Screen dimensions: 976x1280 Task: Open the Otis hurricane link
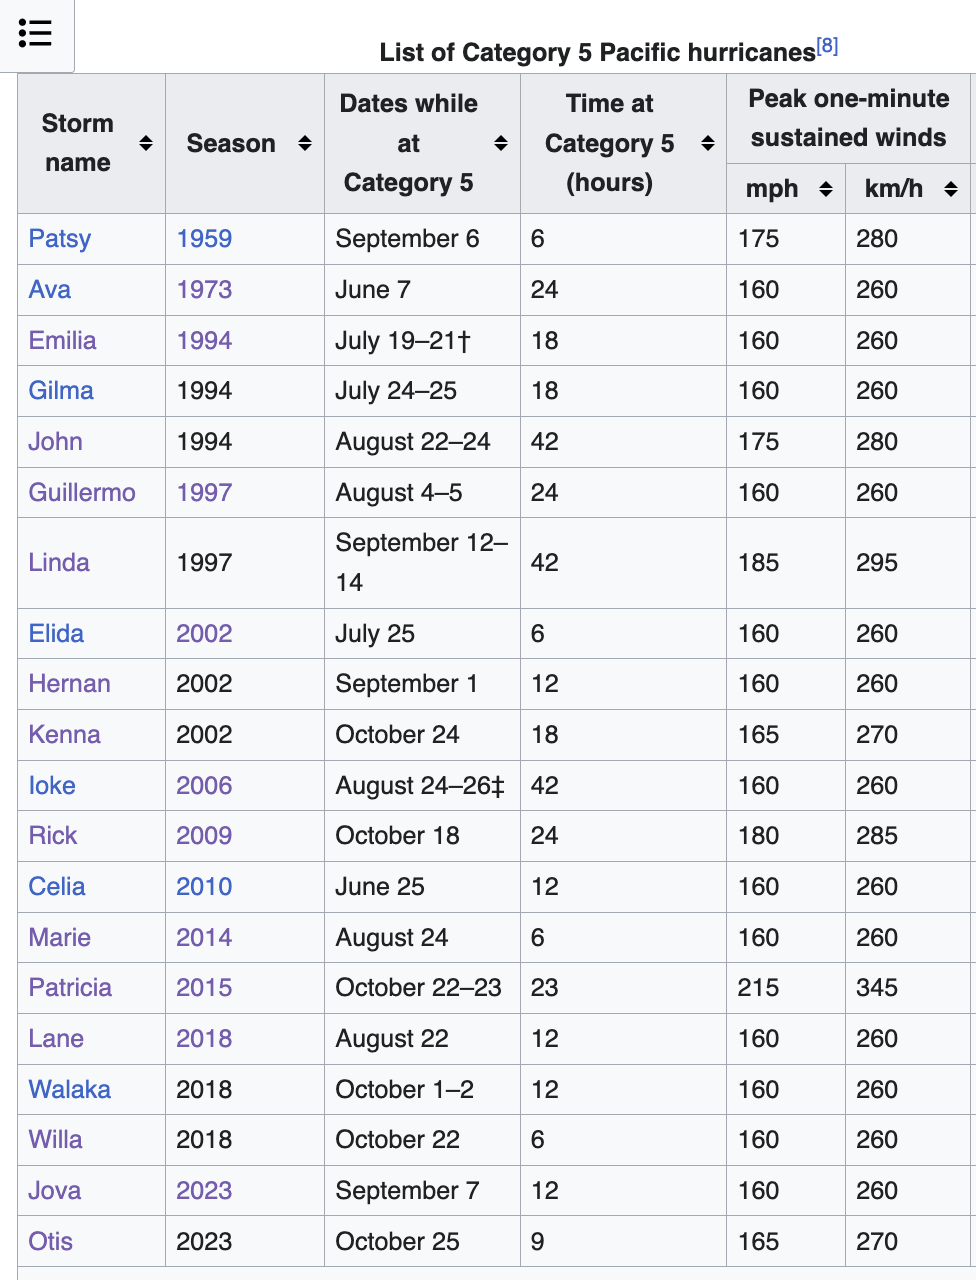tap(51, 1241)
